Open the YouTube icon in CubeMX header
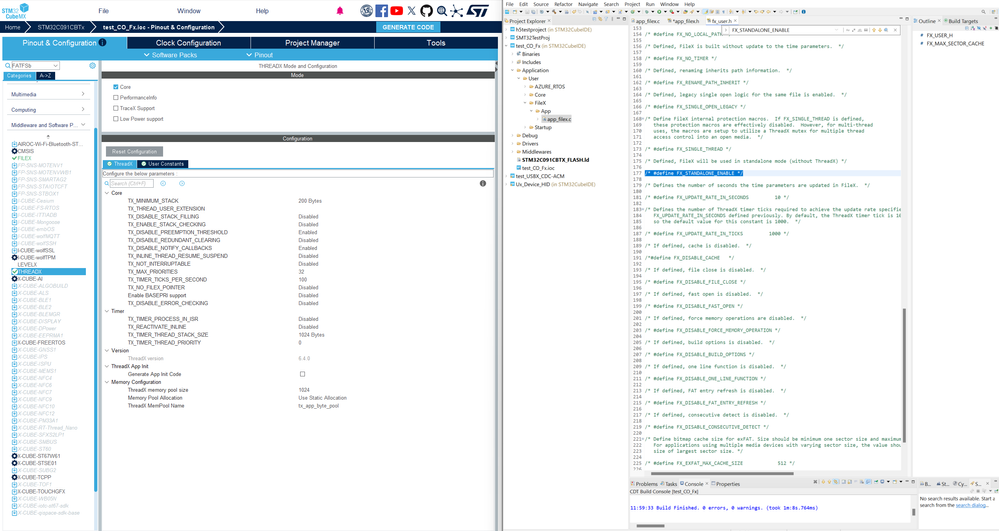This screenshot has width=999, height=531. tap(397, 11)
